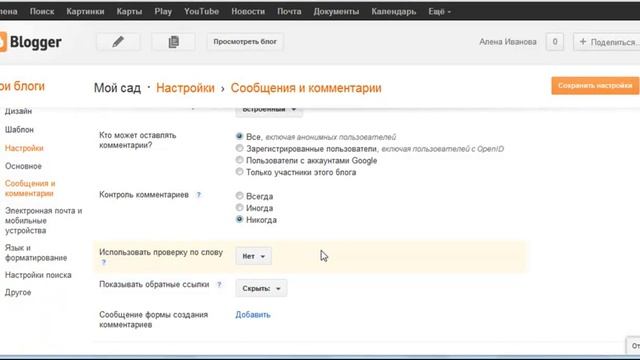
Task: Click the Использовать проверку по слову label
Action: point(161,252)
